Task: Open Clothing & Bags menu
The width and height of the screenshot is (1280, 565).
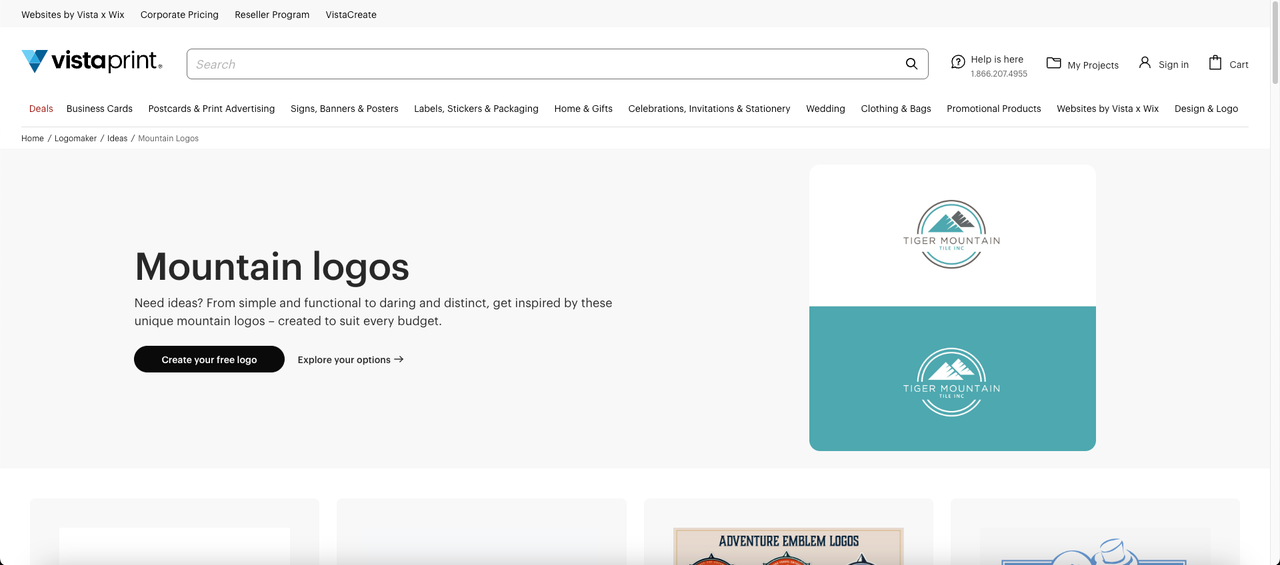Action: 896,108
